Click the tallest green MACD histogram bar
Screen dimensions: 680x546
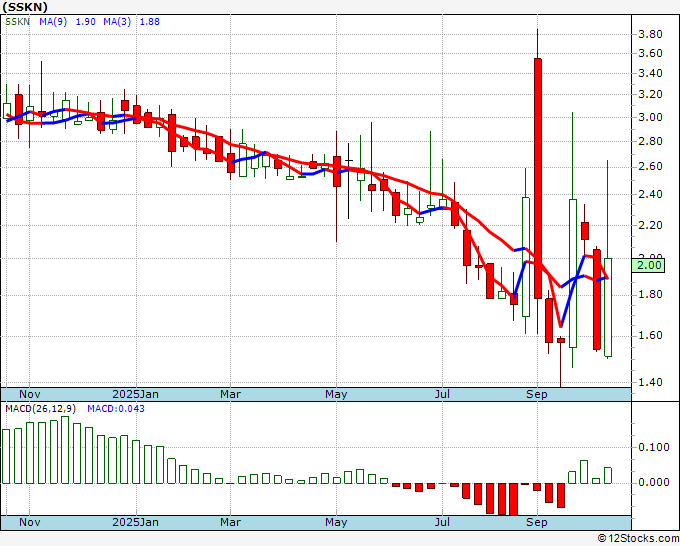coord(65,450)
